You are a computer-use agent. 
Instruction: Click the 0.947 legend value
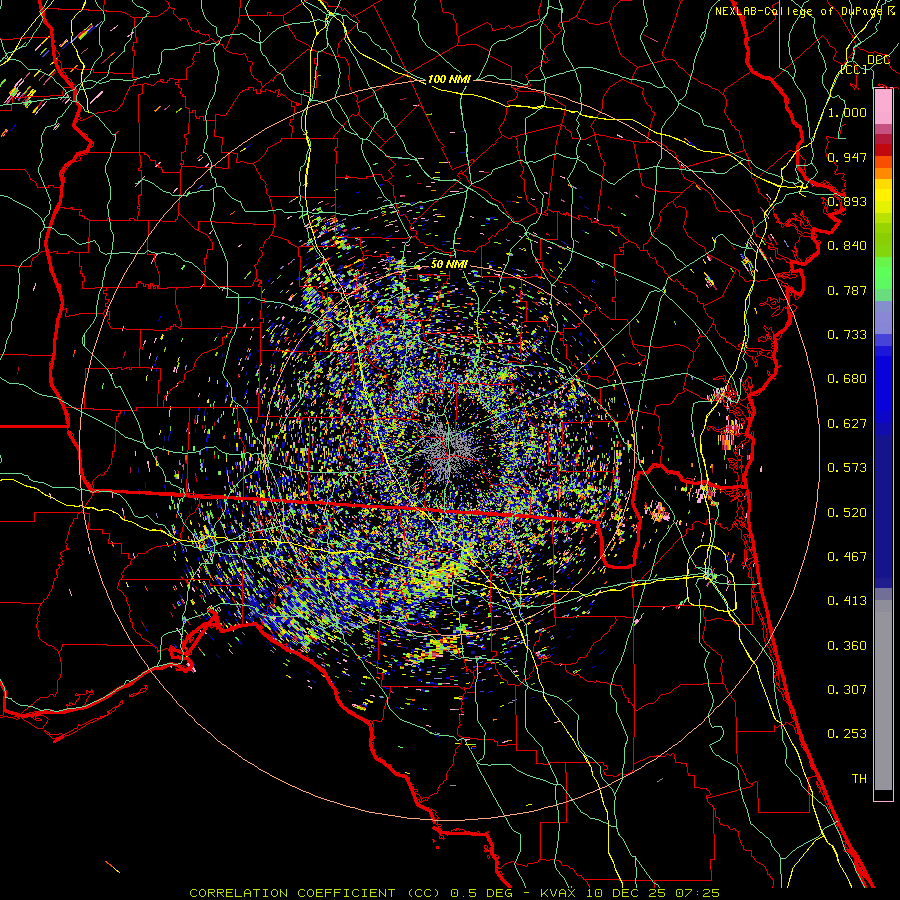tap(847, 157)
